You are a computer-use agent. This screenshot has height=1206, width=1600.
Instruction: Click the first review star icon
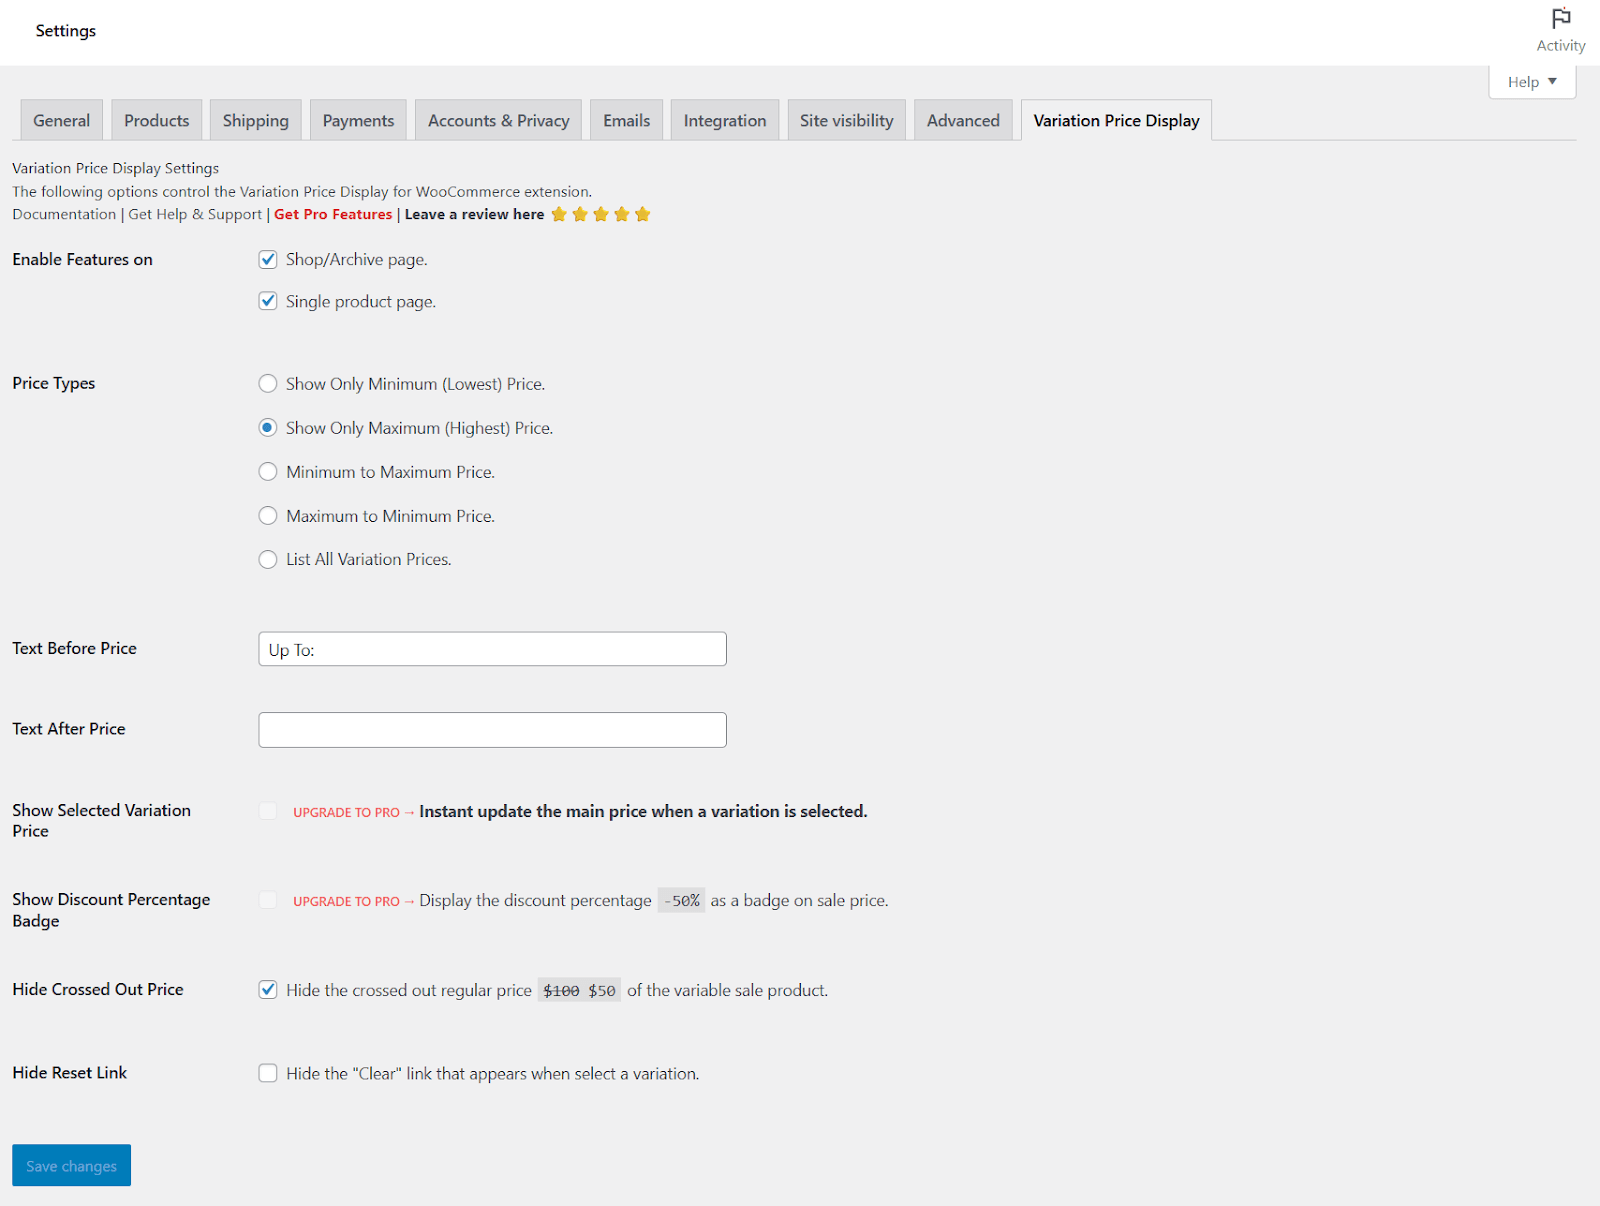coord(559,214)
